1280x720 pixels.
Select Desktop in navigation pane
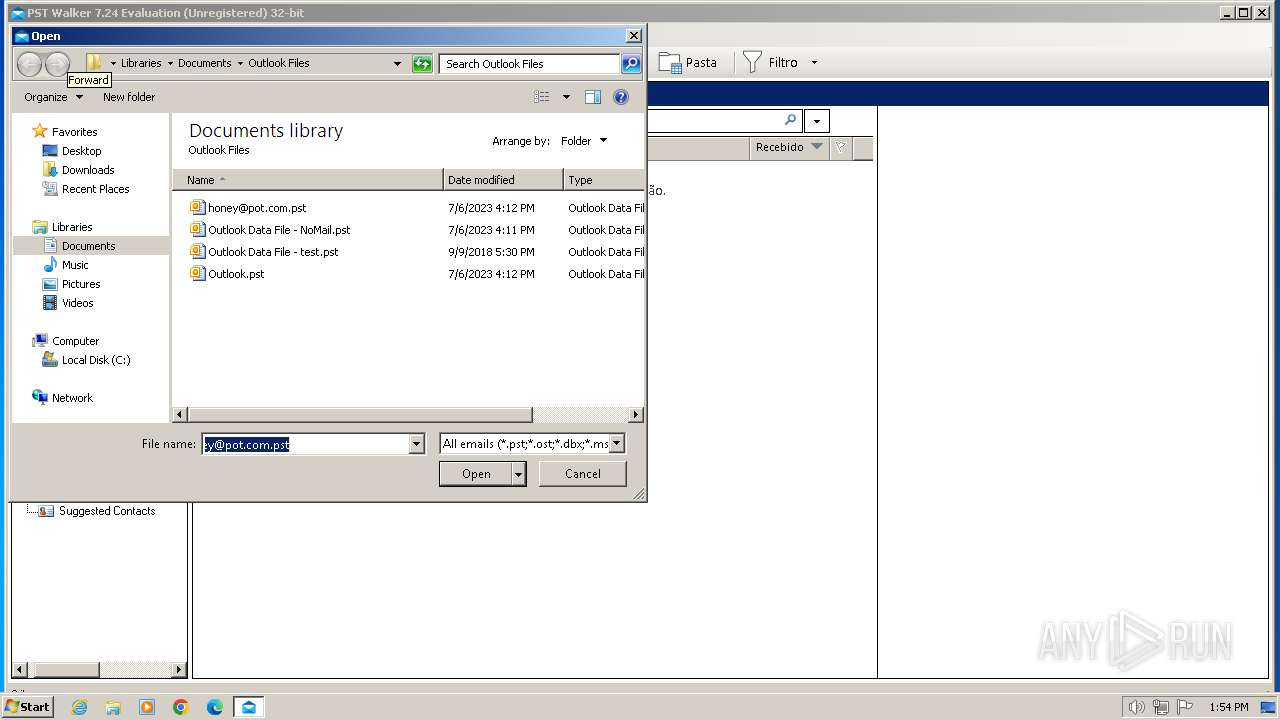(x=72, y=151)
